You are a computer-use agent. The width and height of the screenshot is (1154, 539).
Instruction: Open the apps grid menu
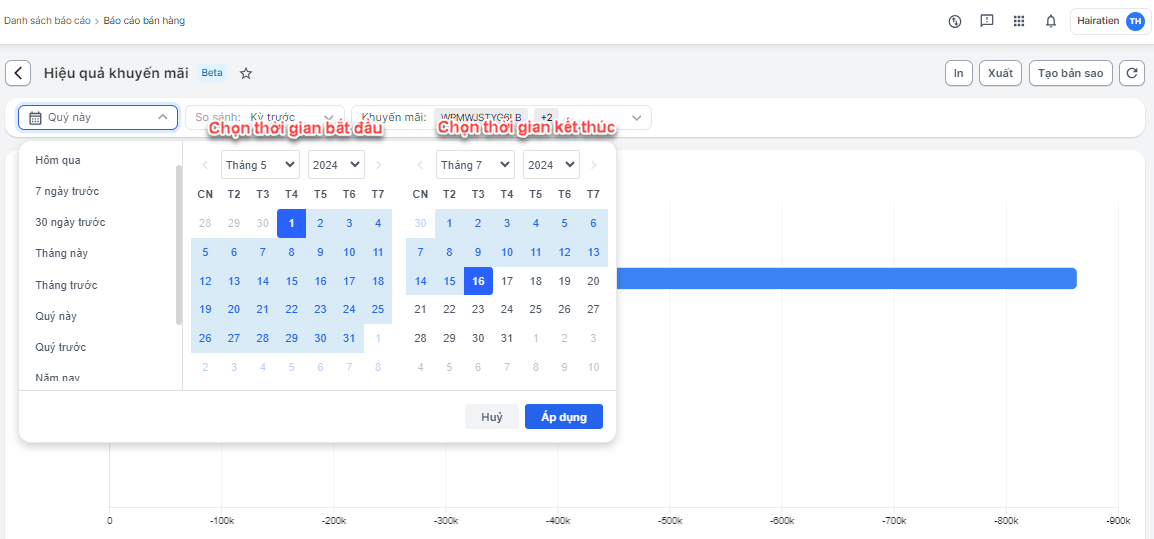pyautogui.click(x=1019, y=21)
